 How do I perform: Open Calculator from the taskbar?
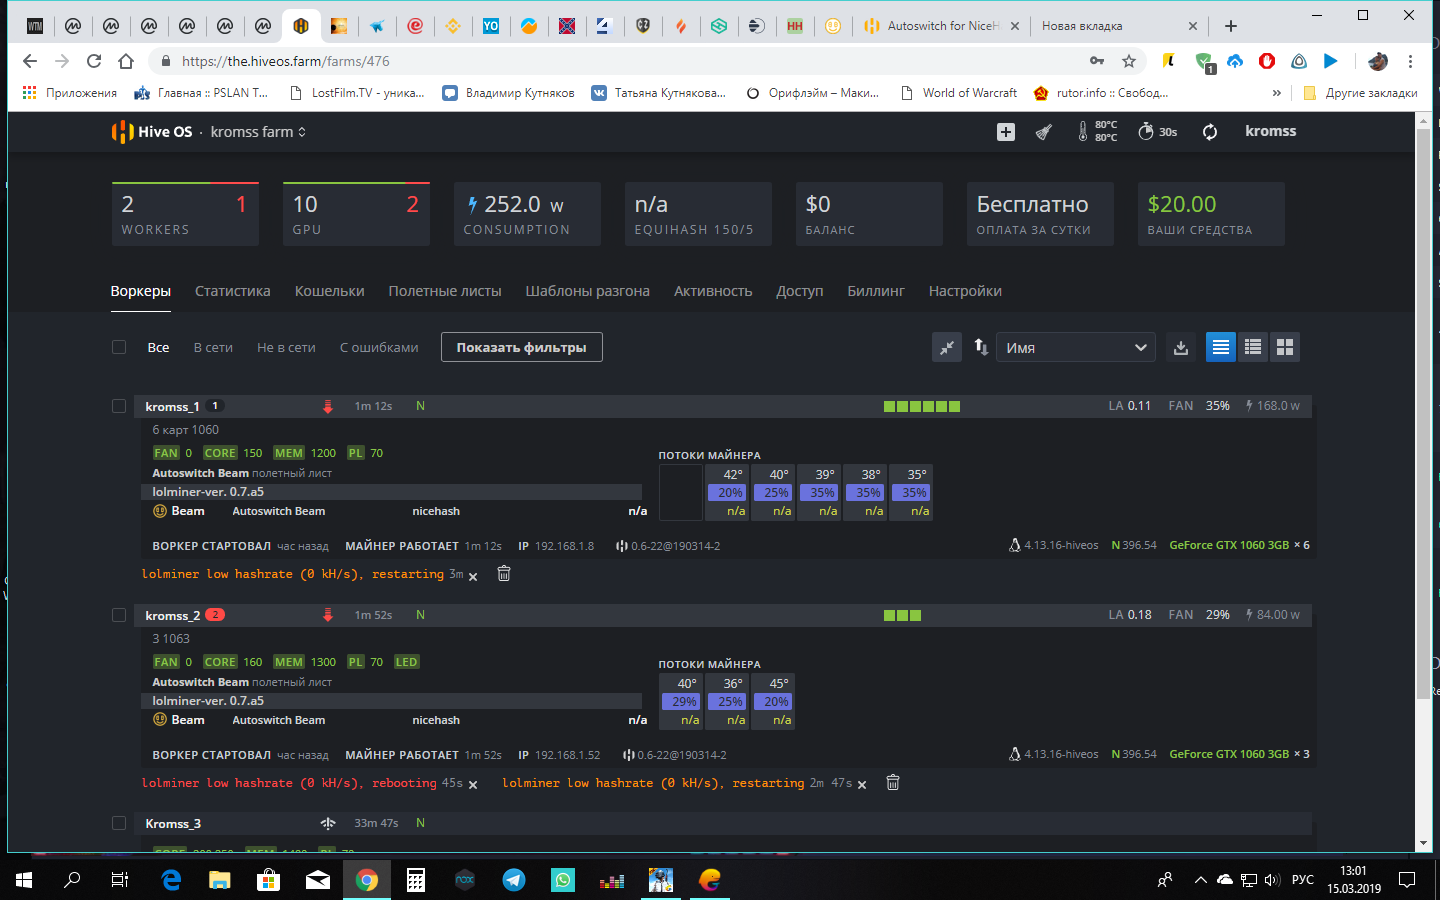(x=416, y=880)
